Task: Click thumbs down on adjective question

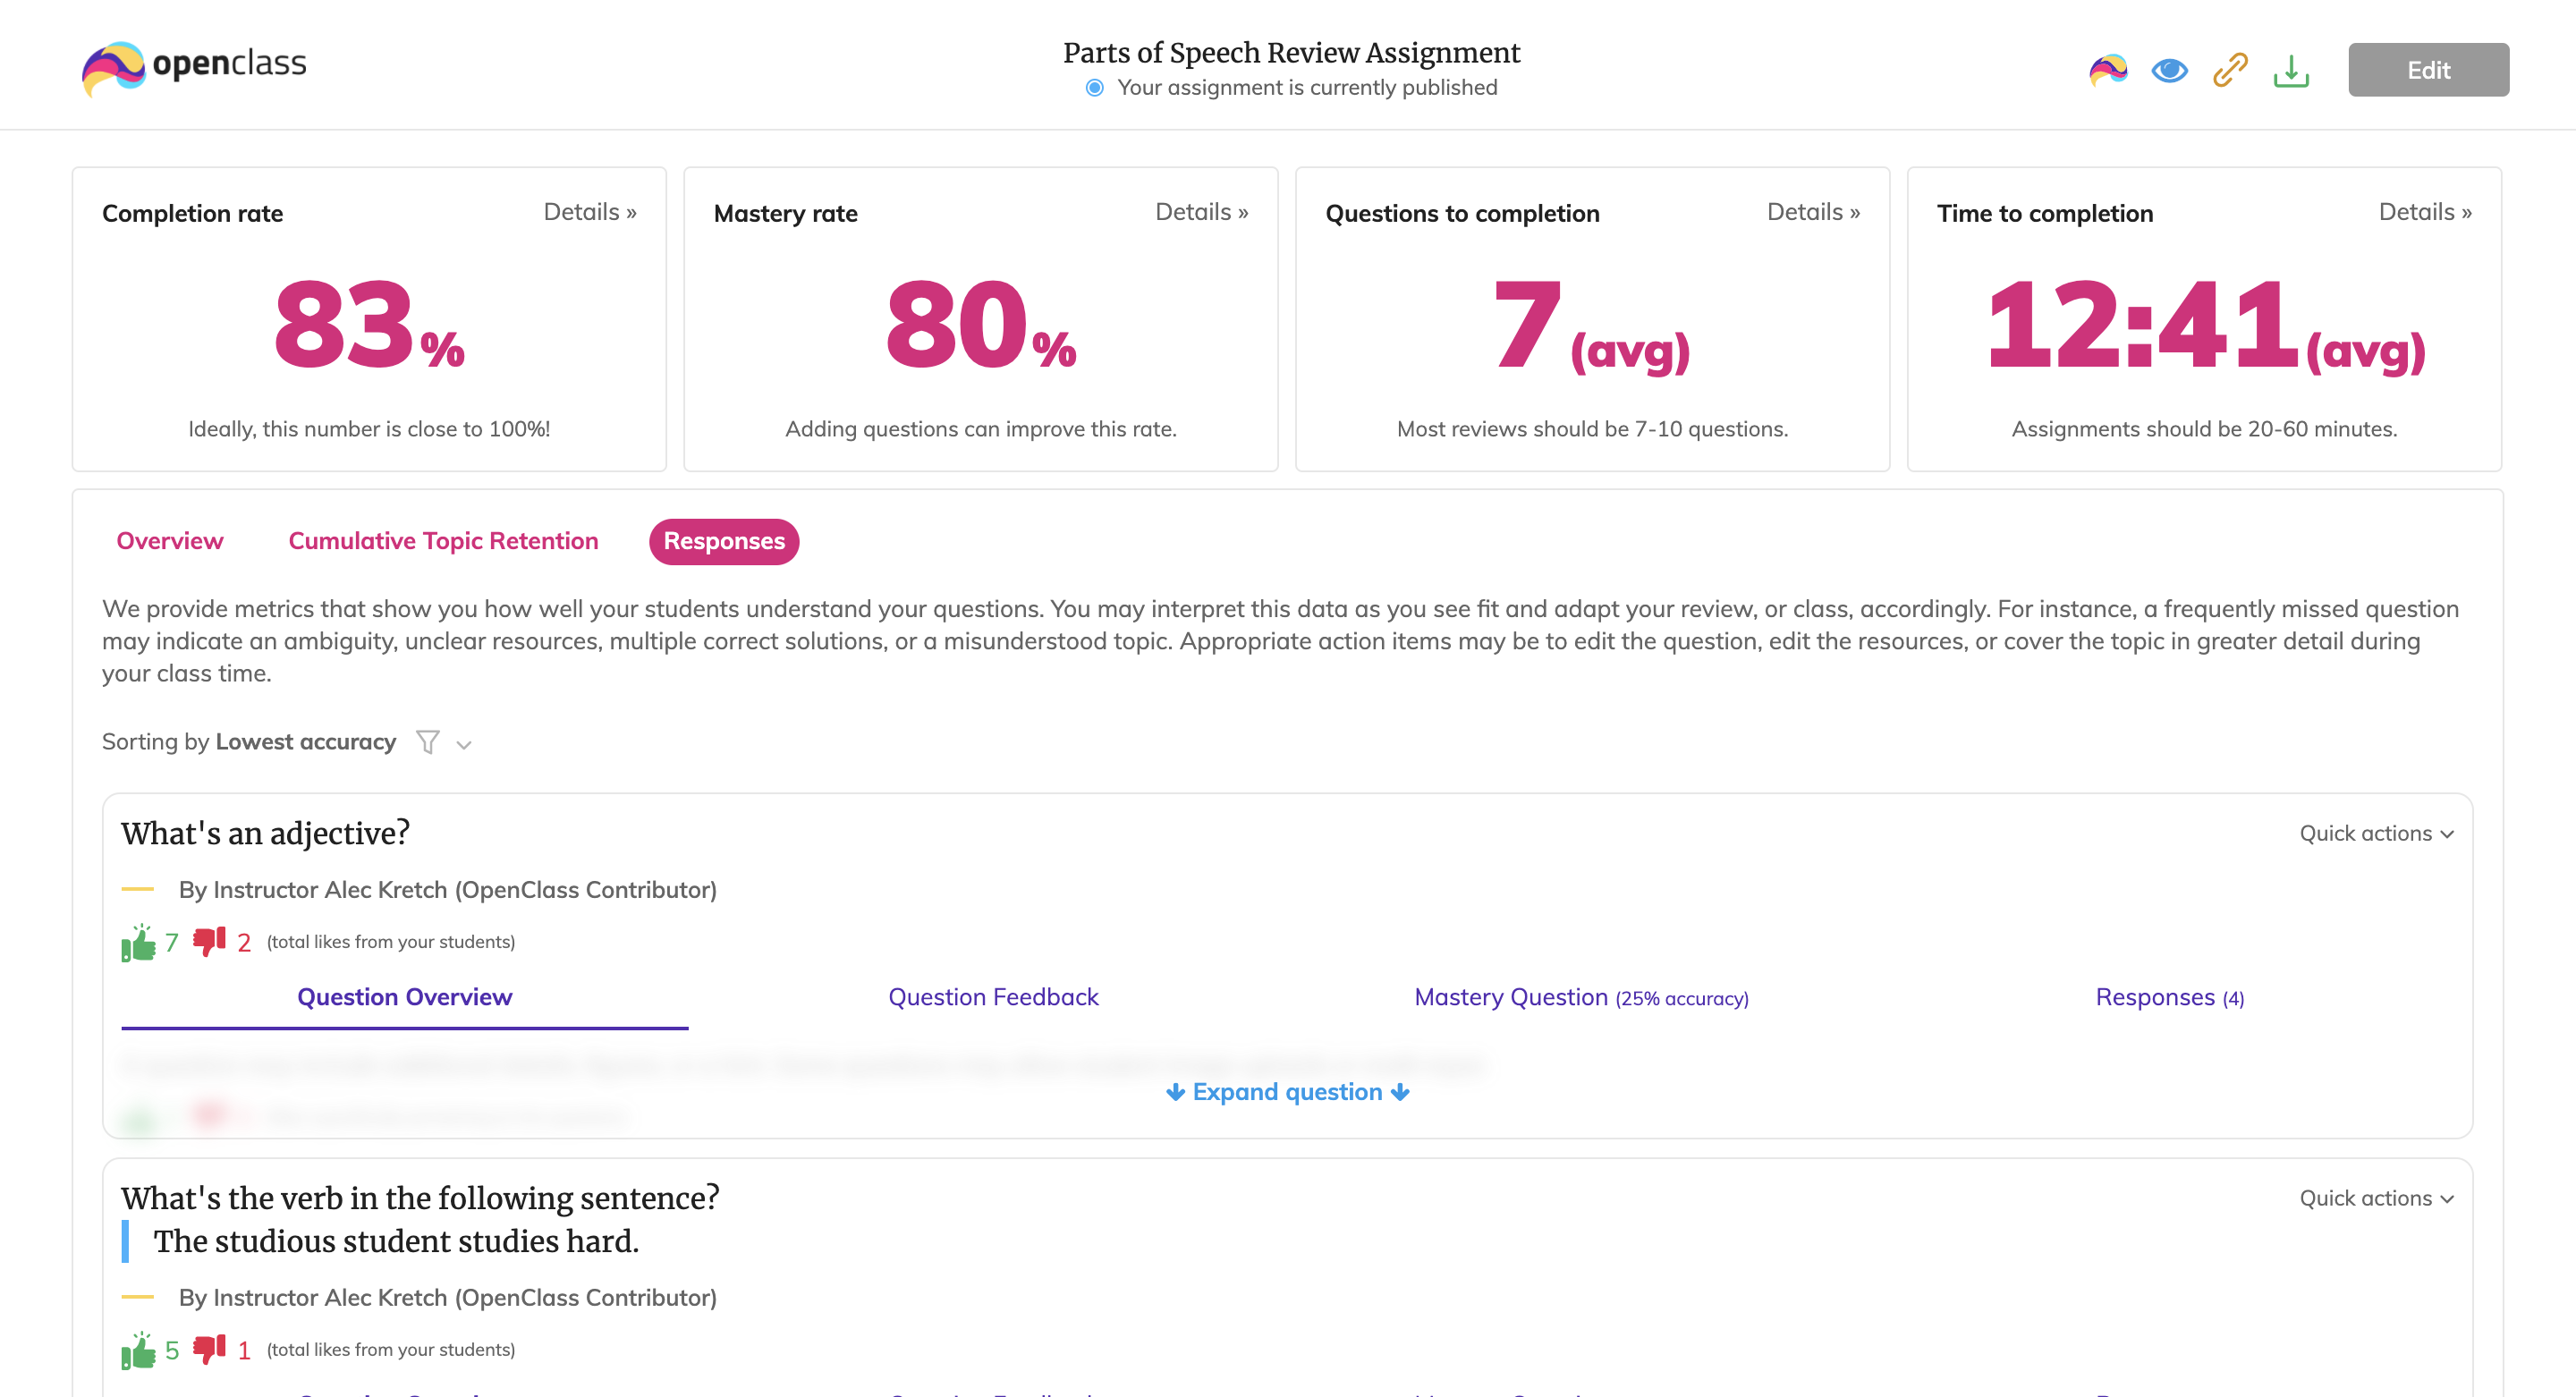Action: [209, 942]
